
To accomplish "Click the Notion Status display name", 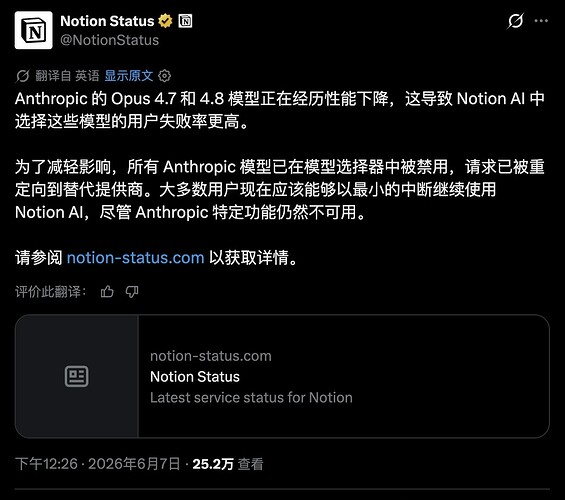I will pyautogui.click(x=107, y=21).
